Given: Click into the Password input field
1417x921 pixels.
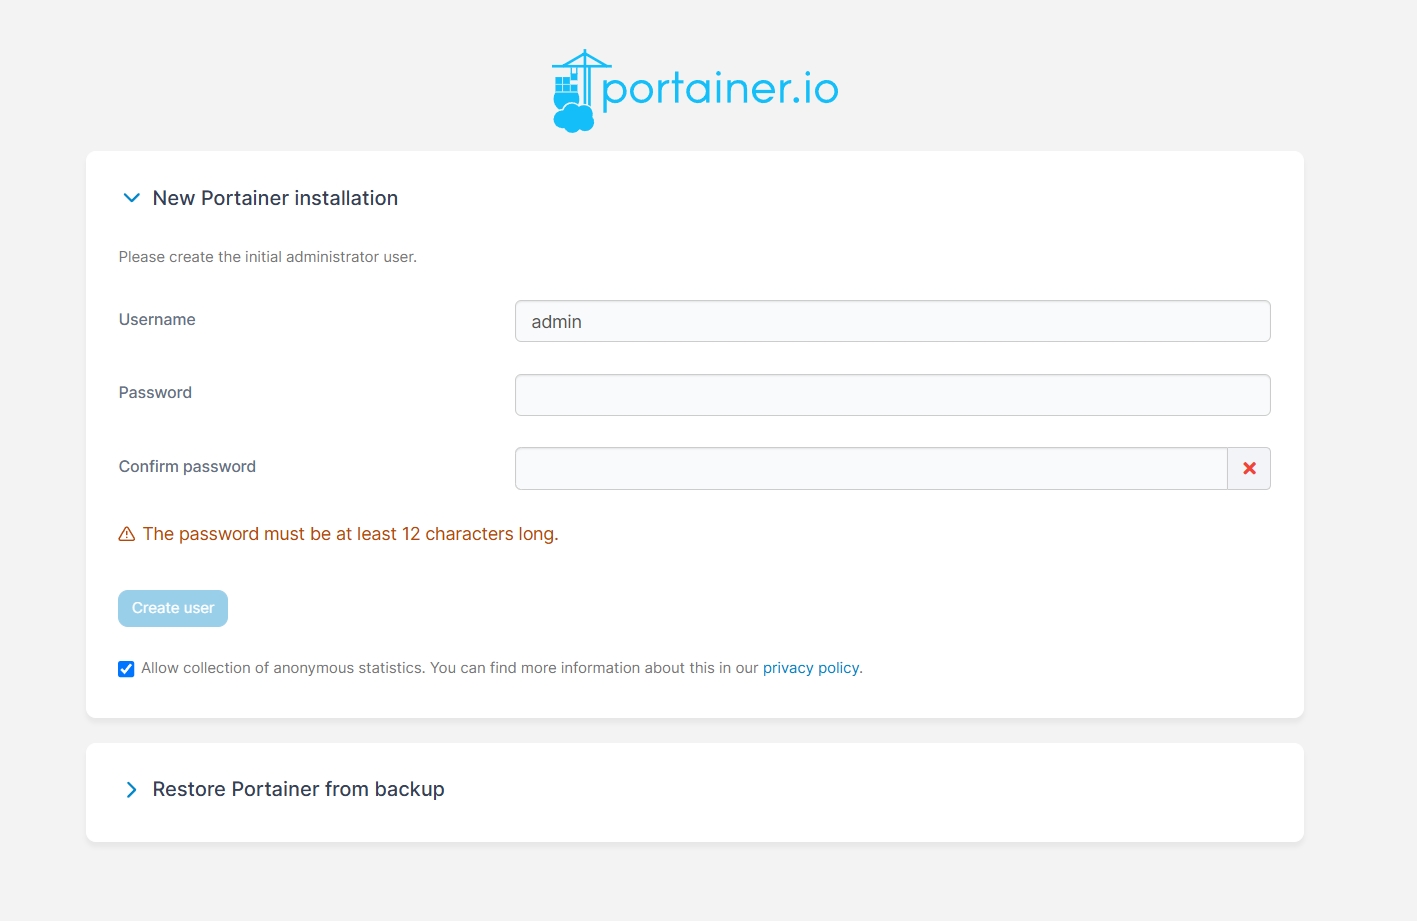Looking at the screenshot, I should coord(892,395).
